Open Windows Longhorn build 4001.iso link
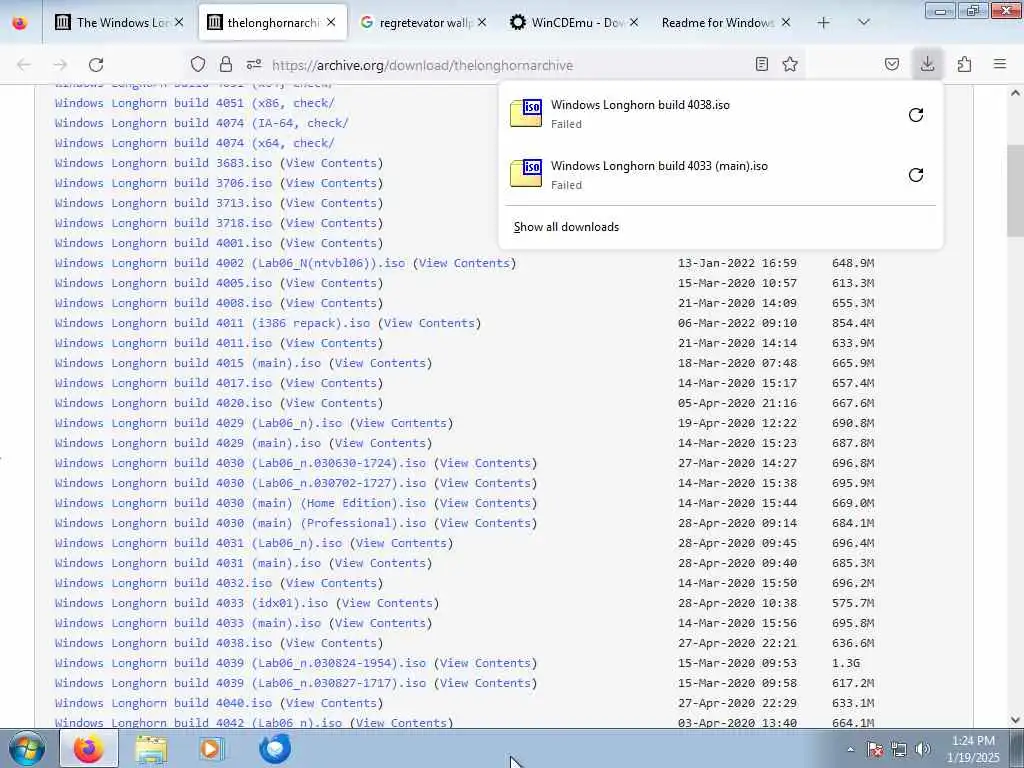The image size is (1024, 768). click(163, 243)
